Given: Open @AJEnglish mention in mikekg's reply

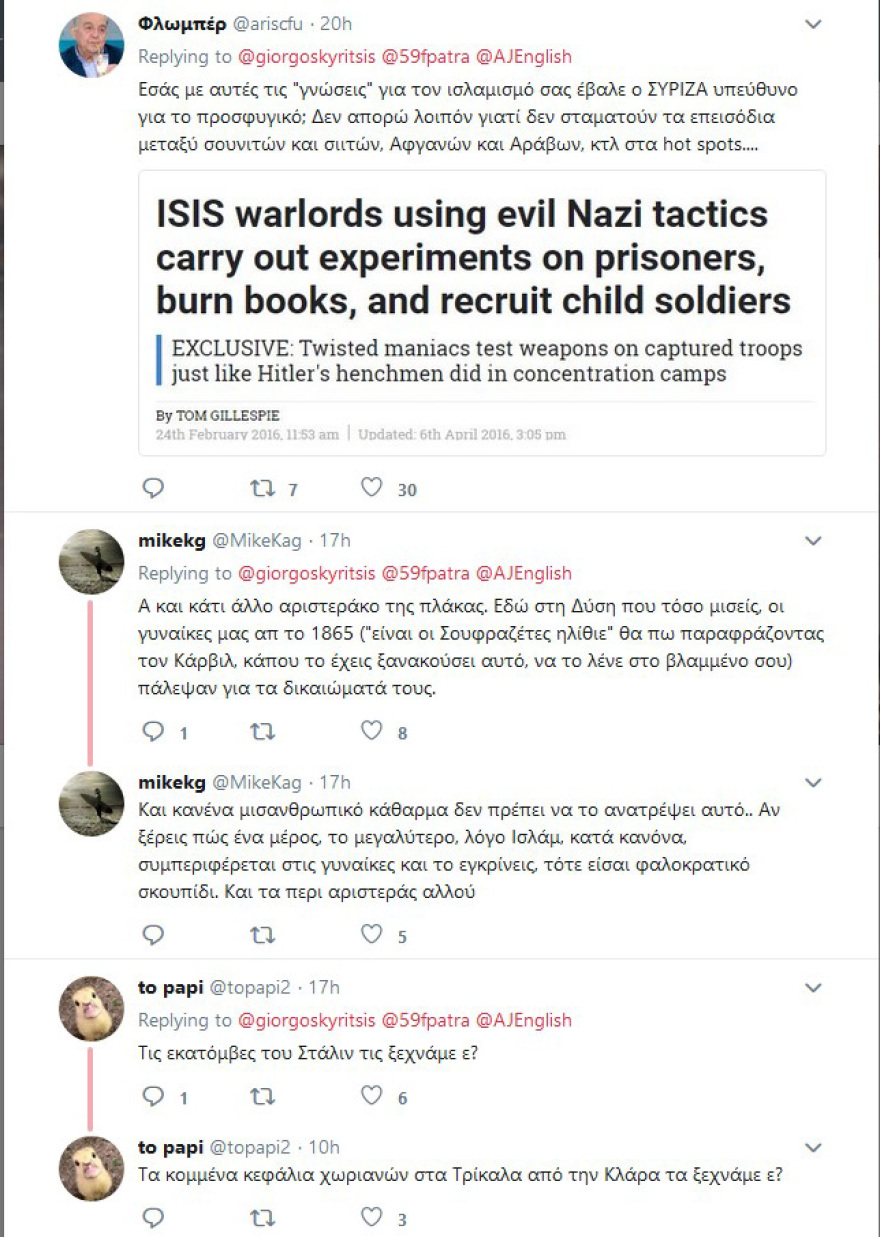Looking at the screenshot, I should pyautogui.click(x=523, y=574).
